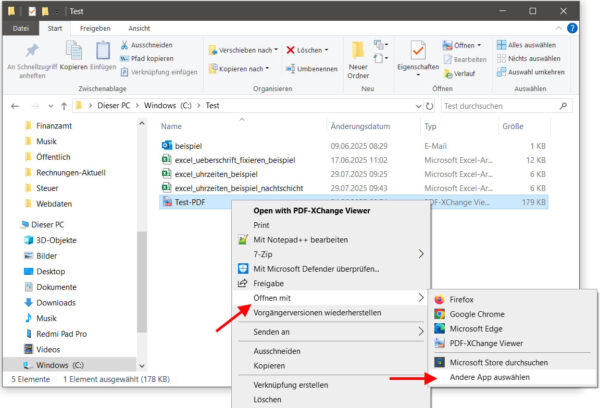Click Nichts auswählen
Viewport: 600px width, 408px height.
pyautogui.click(x=528, y=59)
